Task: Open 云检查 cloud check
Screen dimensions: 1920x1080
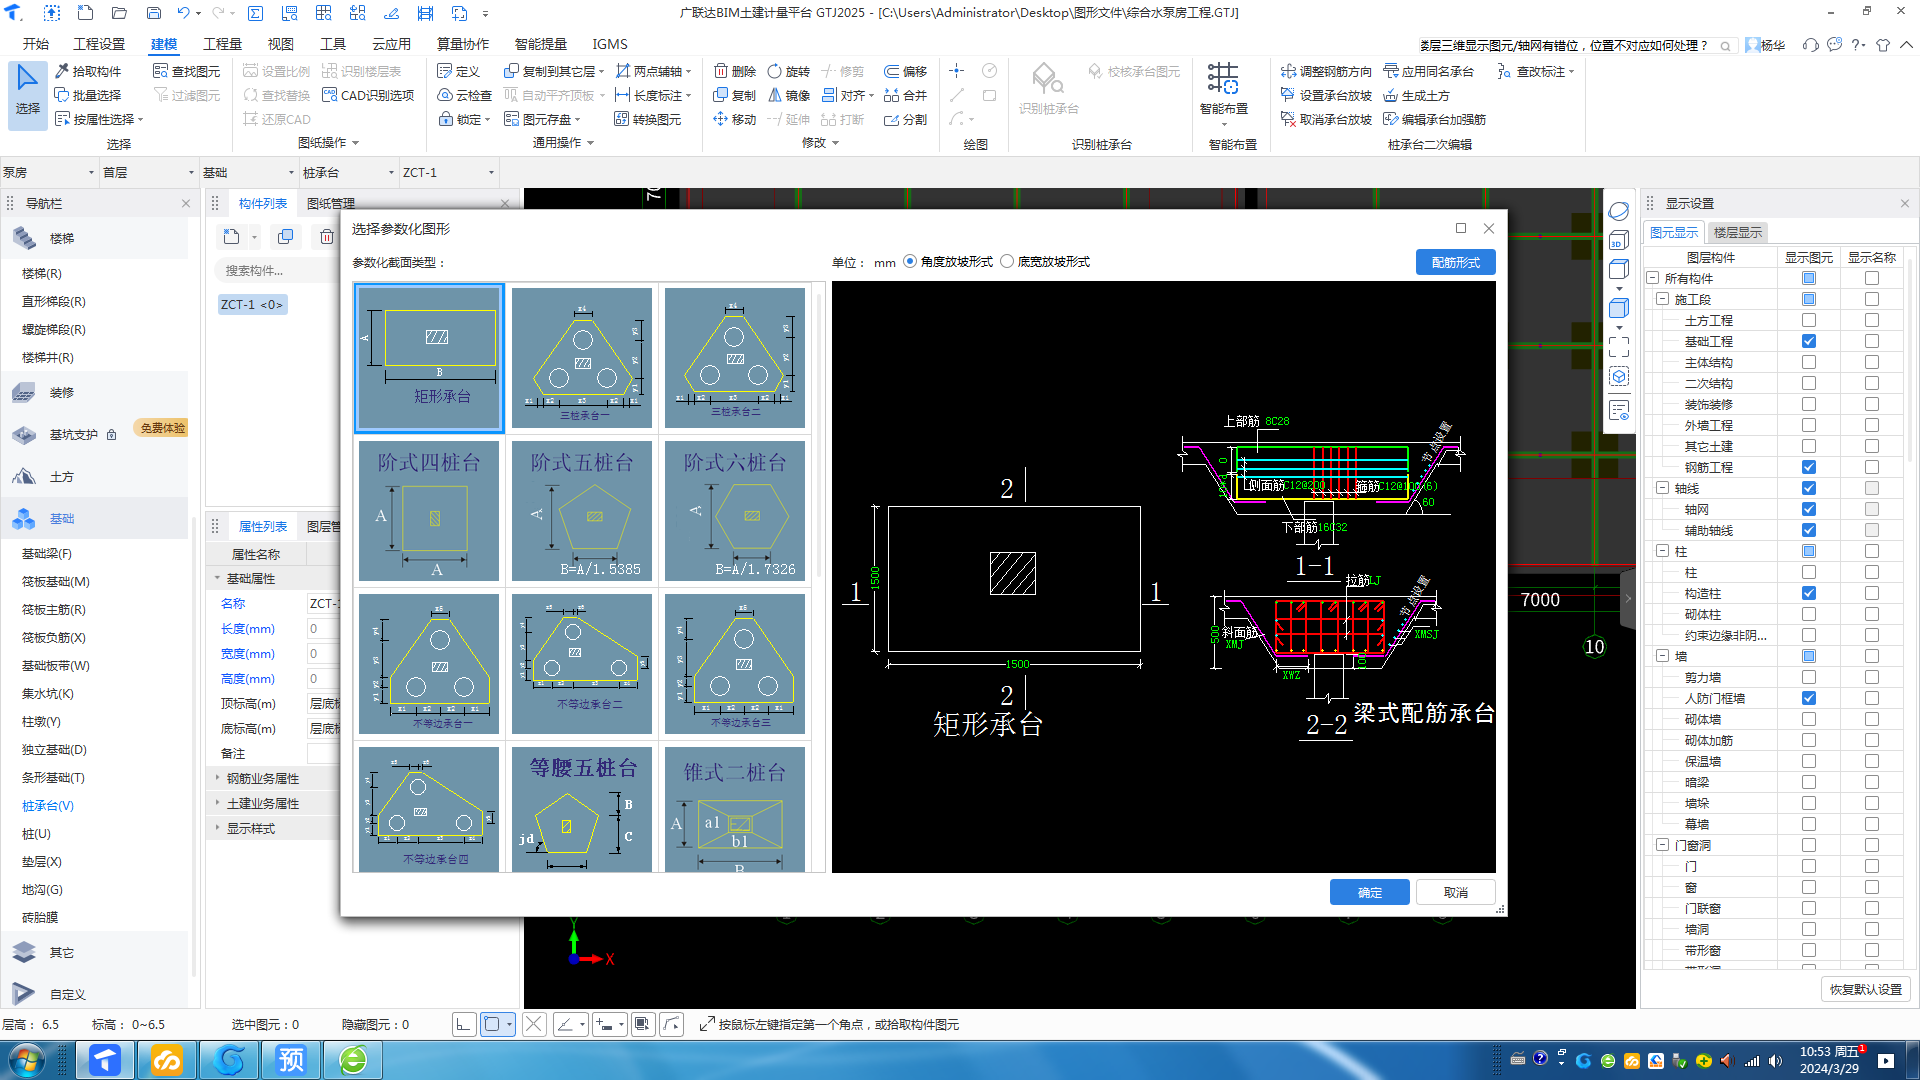Action: [465, 95]
